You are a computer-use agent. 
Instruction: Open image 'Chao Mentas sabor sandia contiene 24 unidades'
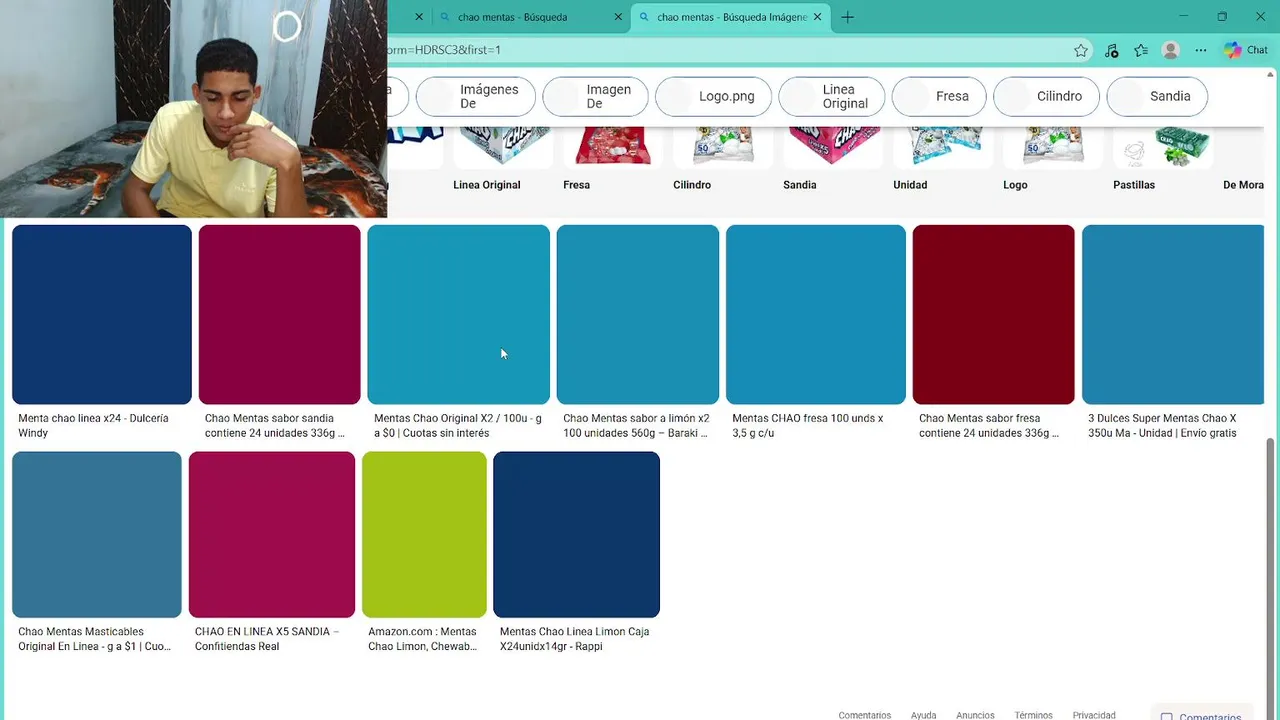coord(280,315)
